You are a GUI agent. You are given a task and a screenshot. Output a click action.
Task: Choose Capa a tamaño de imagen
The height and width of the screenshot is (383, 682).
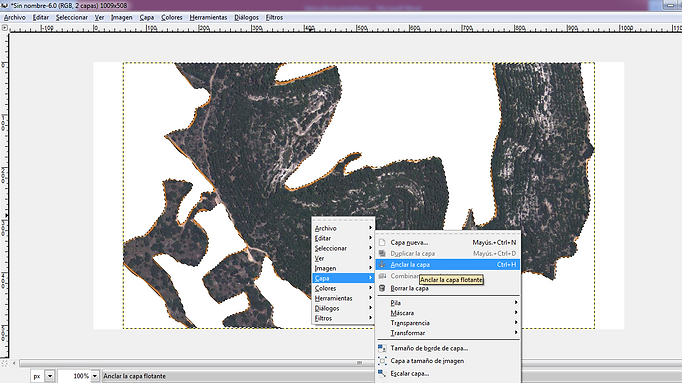[448, 361]
